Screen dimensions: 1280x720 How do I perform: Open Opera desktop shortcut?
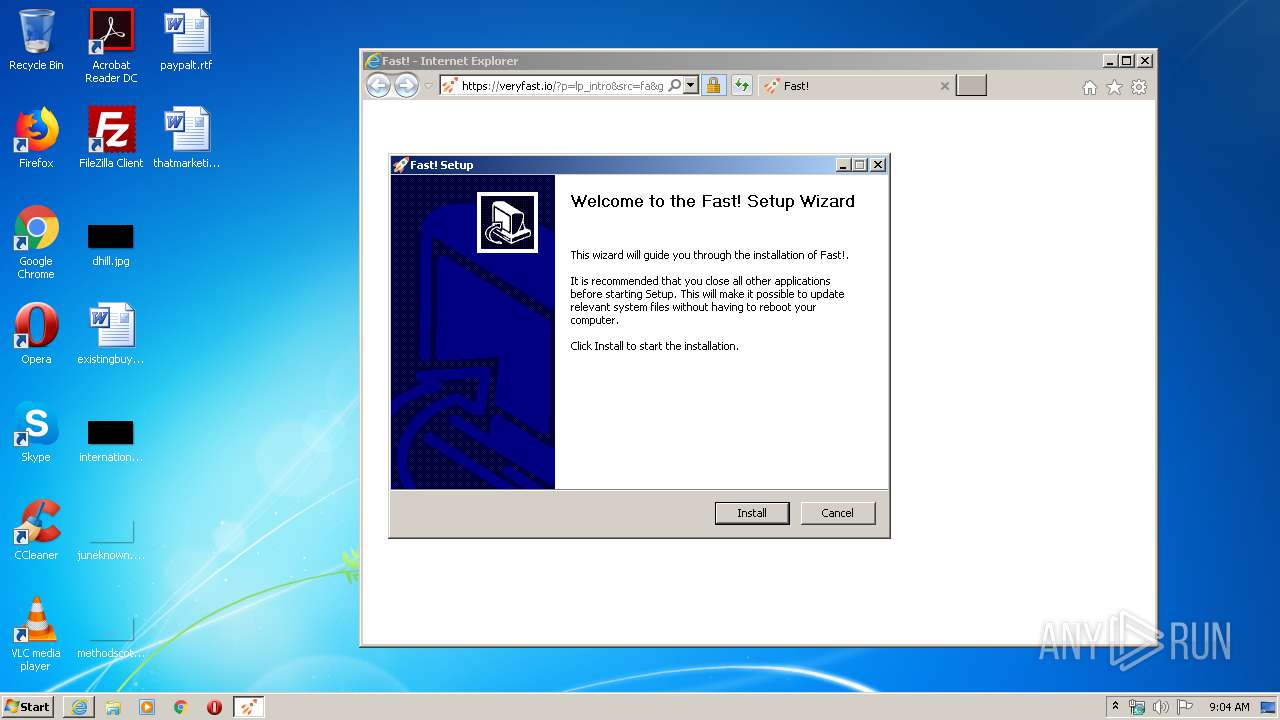[x=36, y=334]
